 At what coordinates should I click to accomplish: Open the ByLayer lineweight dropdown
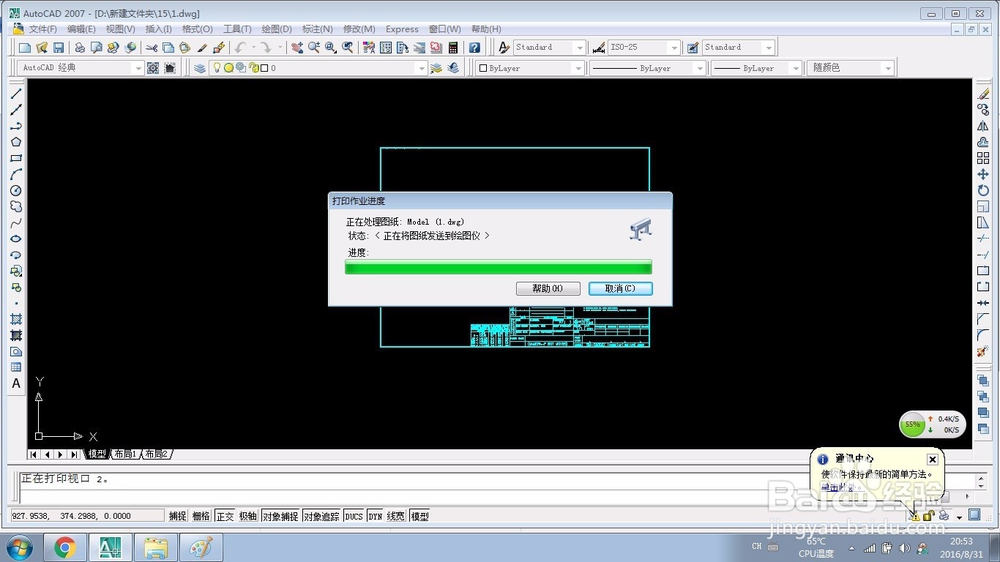pos(795,68)
